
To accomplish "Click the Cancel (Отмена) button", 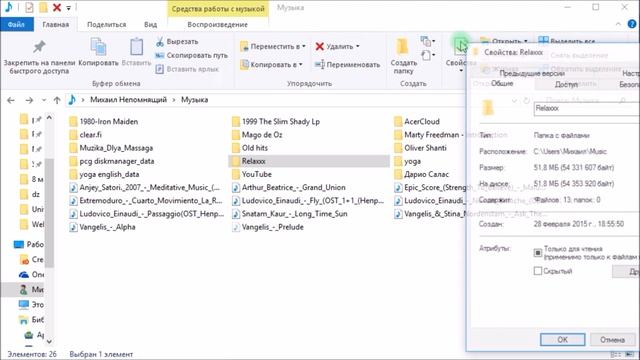I will coord(612,340).
